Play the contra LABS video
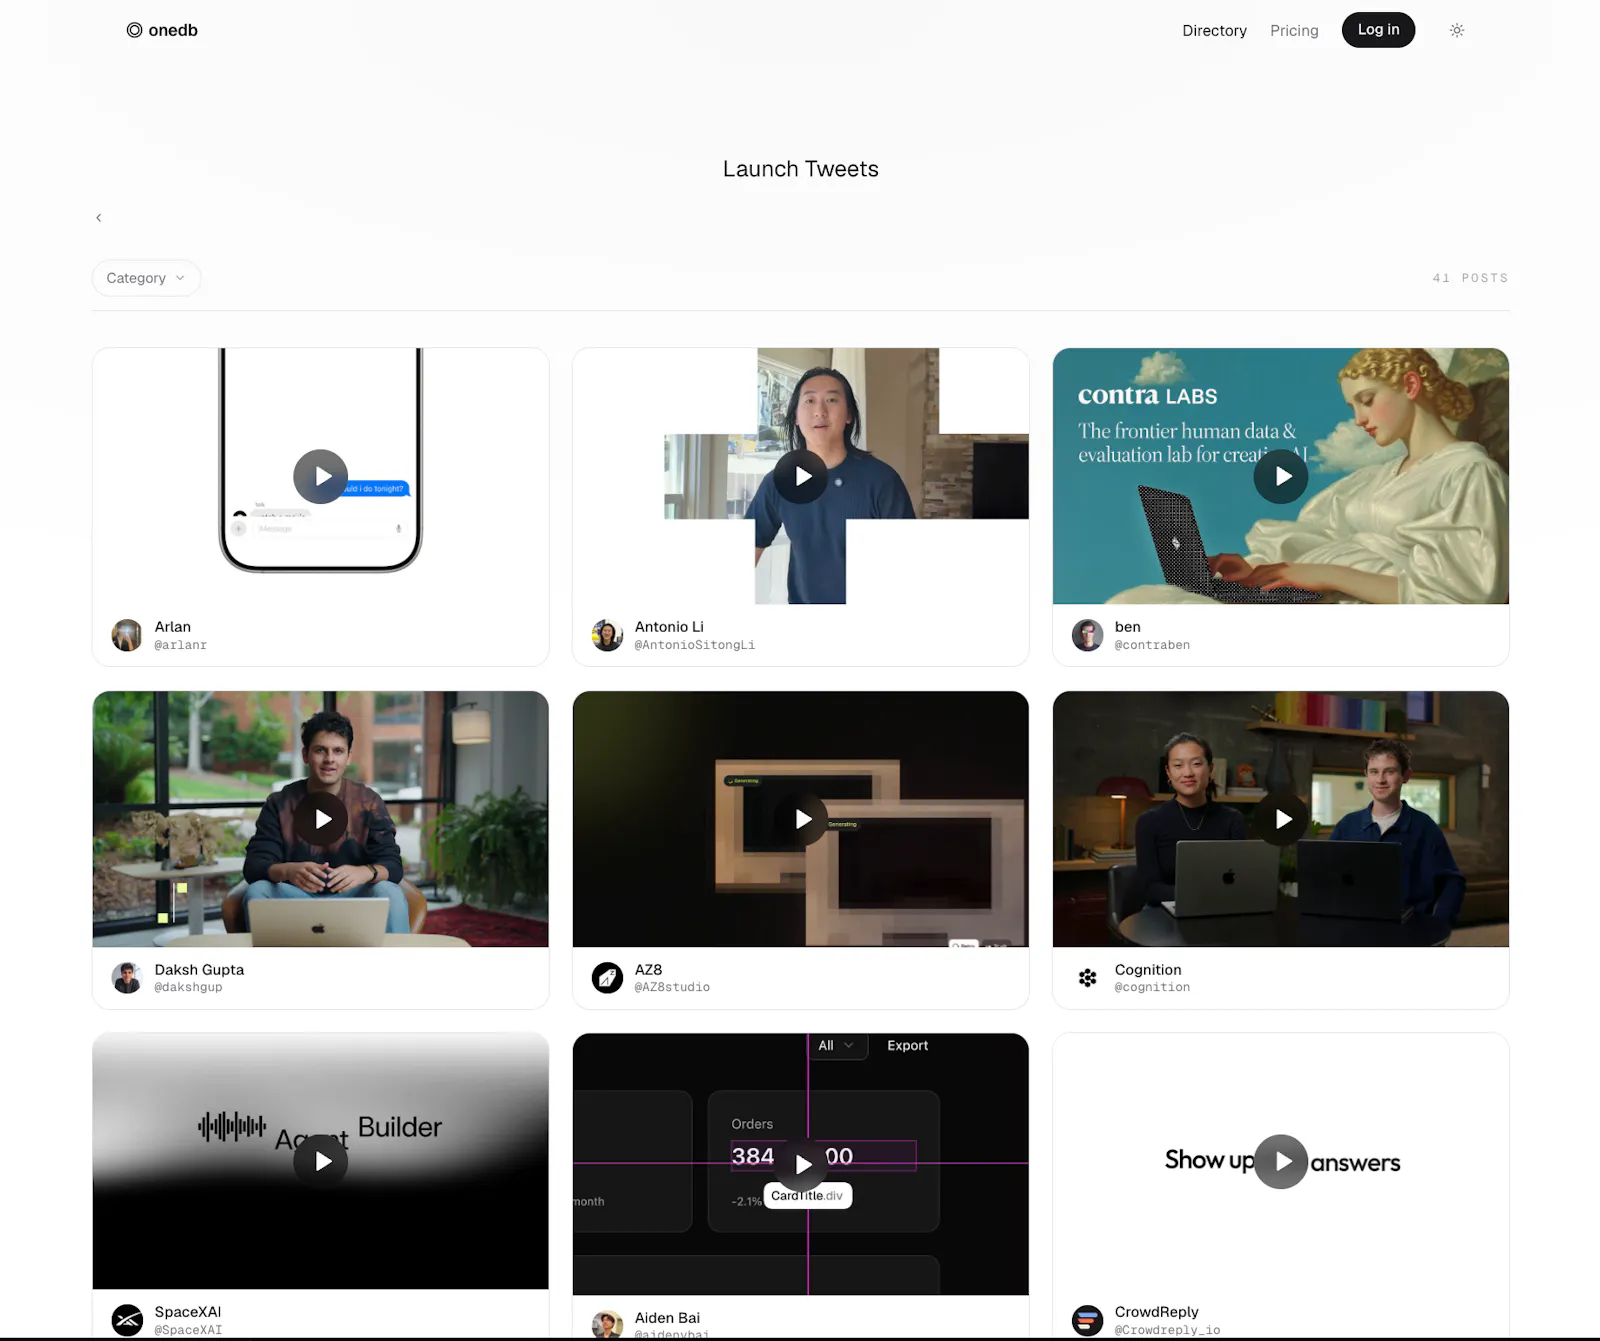The image size is (1600, 1341). (x=1281, y=476)
